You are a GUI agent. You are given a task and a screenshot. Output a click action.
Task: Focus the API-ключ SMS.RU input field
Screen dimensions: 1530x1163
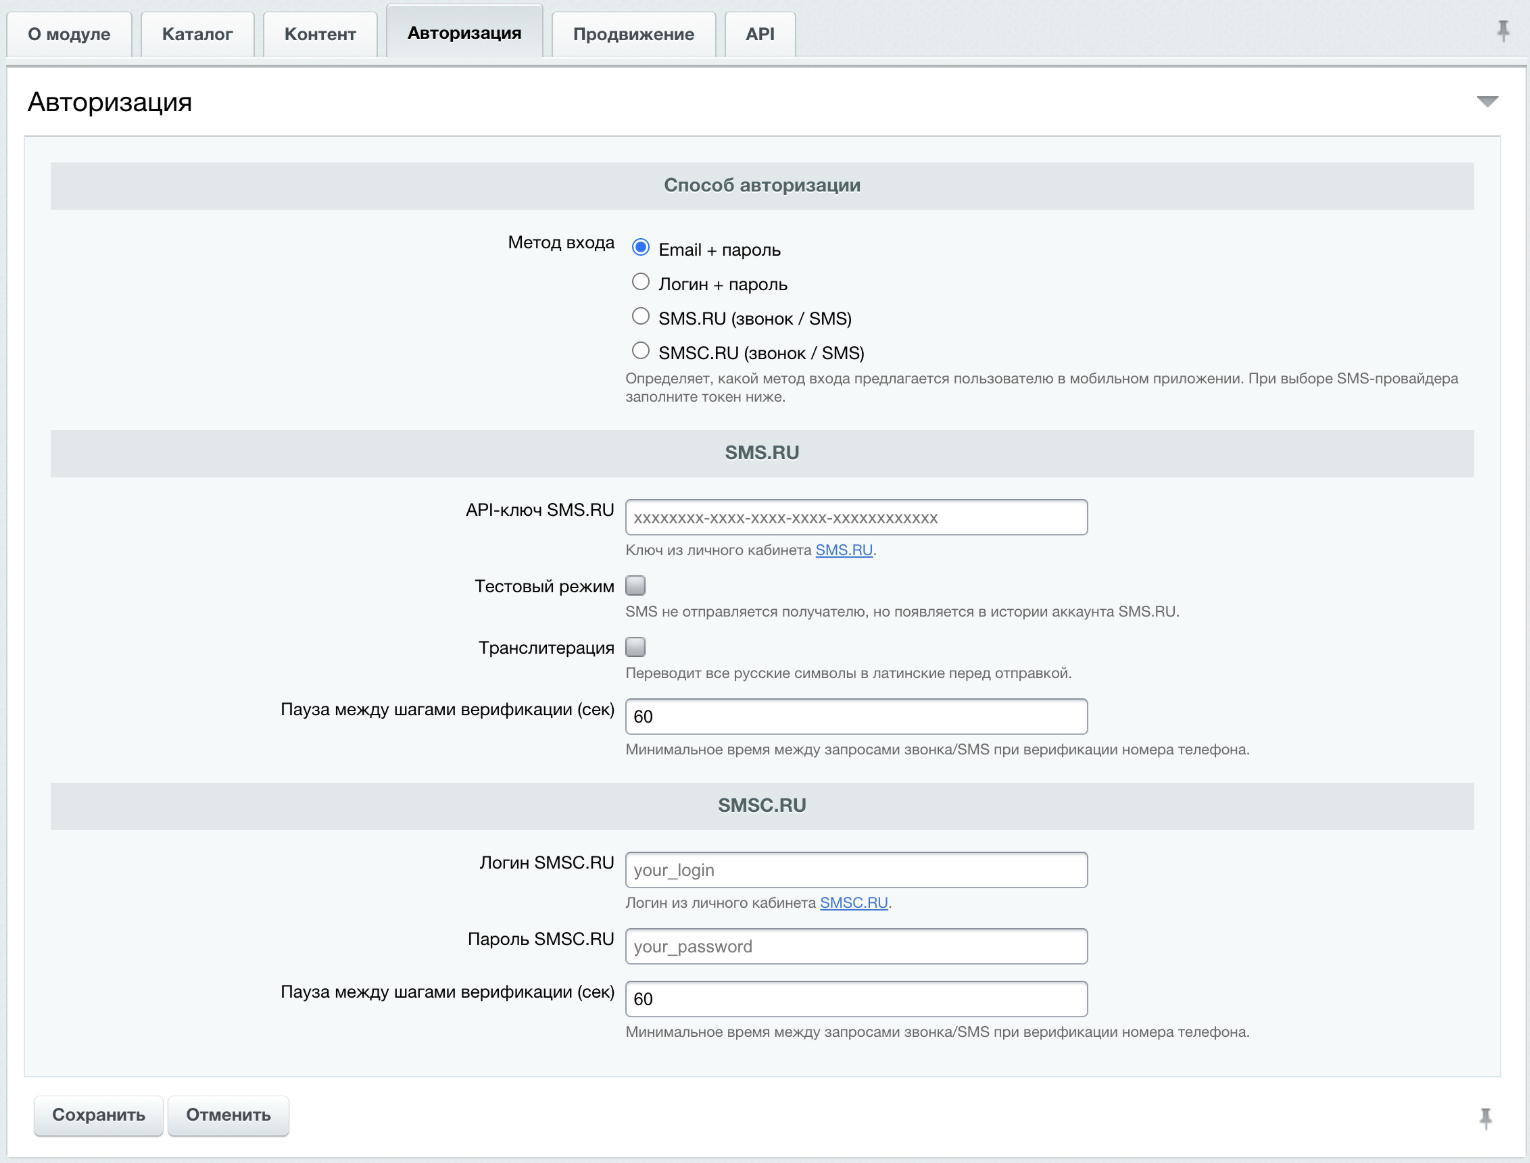pos(856,518)
